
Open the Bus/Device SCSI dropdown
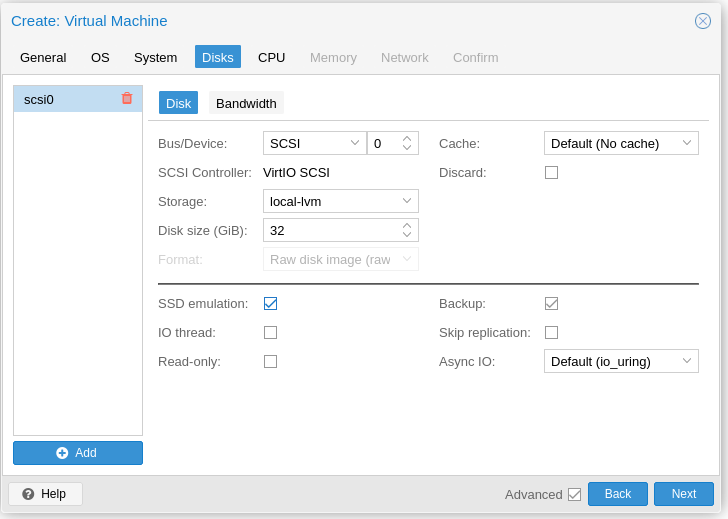pyautogui.click(x=315, y=143)
